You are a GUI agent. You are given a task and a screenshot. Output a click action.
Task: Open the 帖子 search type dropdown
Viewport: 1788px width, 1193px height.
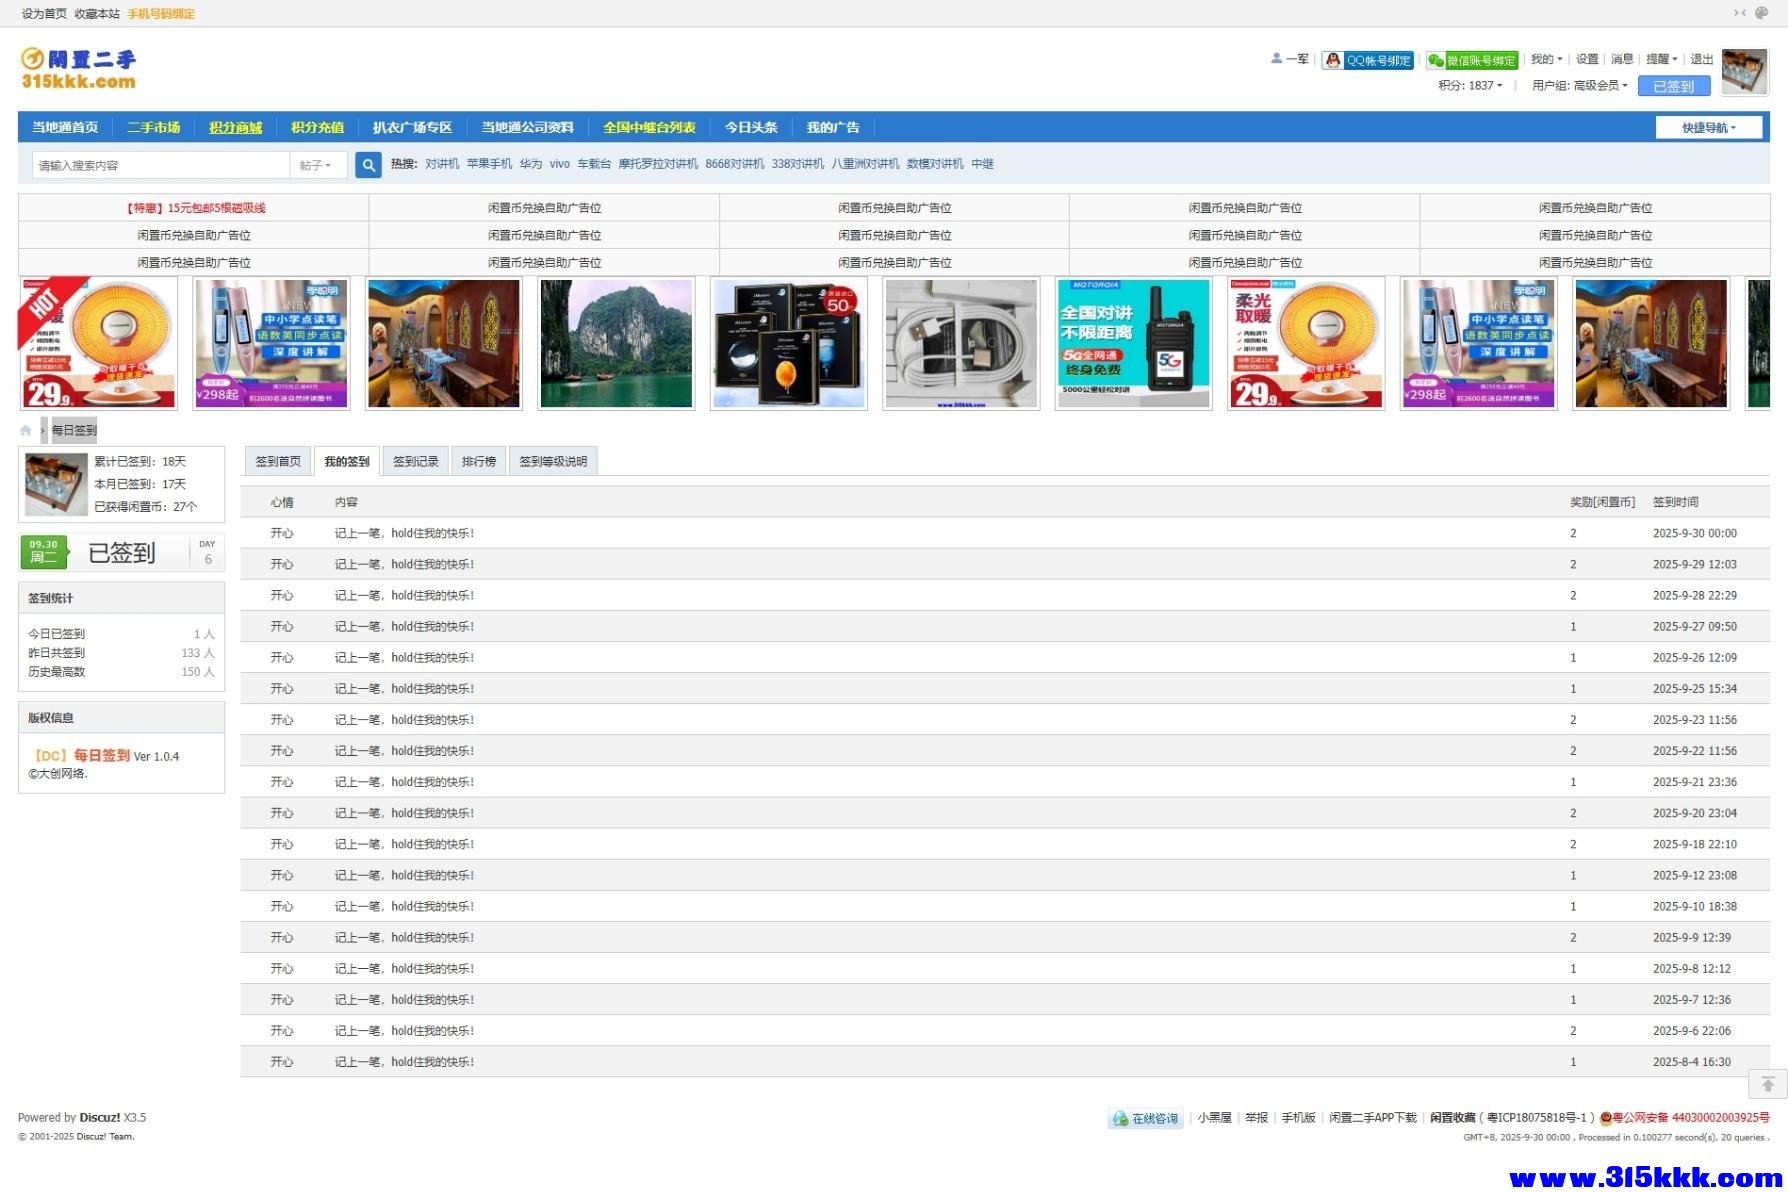coord(316,165)
